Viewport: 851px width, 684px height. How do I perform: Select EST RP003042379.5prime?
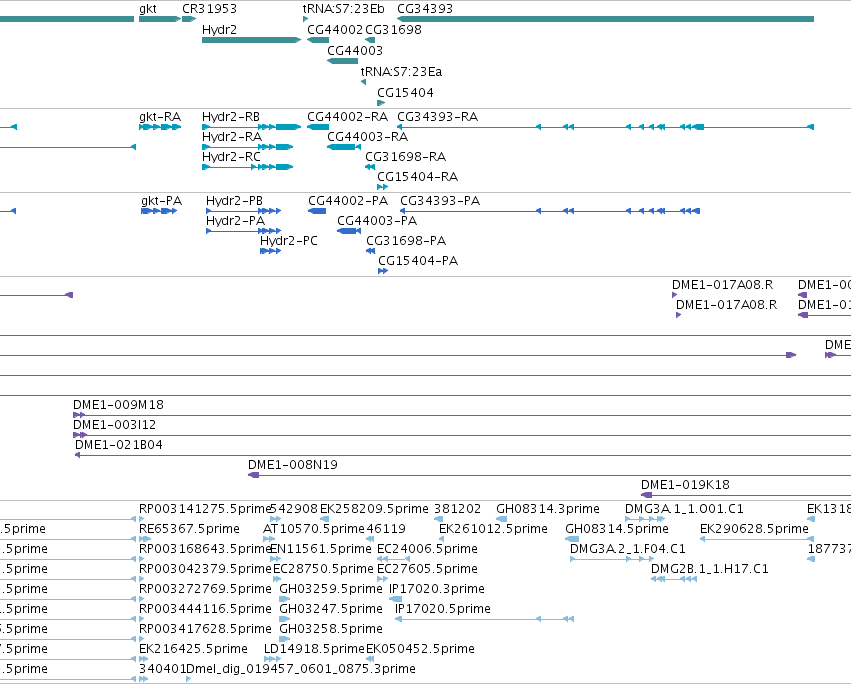tap(205, 569)
